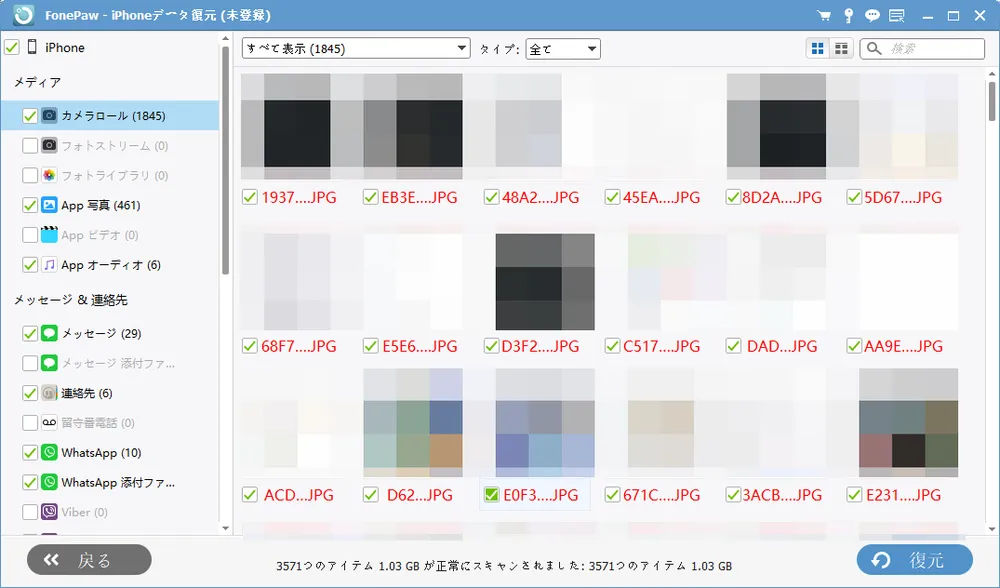Open the D3F2....JPG dark thumbnail
Image resolution: width=1000 pixels, height=588 pixels.
545,281
